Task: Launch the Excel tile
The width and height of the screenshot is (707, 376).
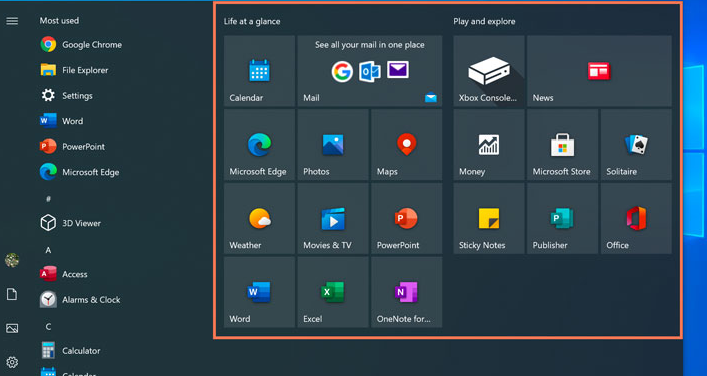Action: point(333,292)
